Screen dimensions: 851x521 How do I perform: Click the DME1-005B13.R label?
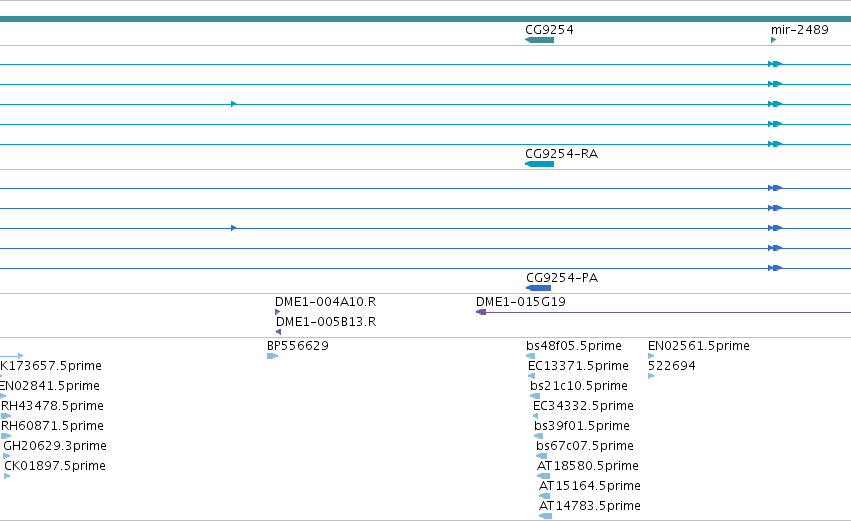tap(326, 322)
